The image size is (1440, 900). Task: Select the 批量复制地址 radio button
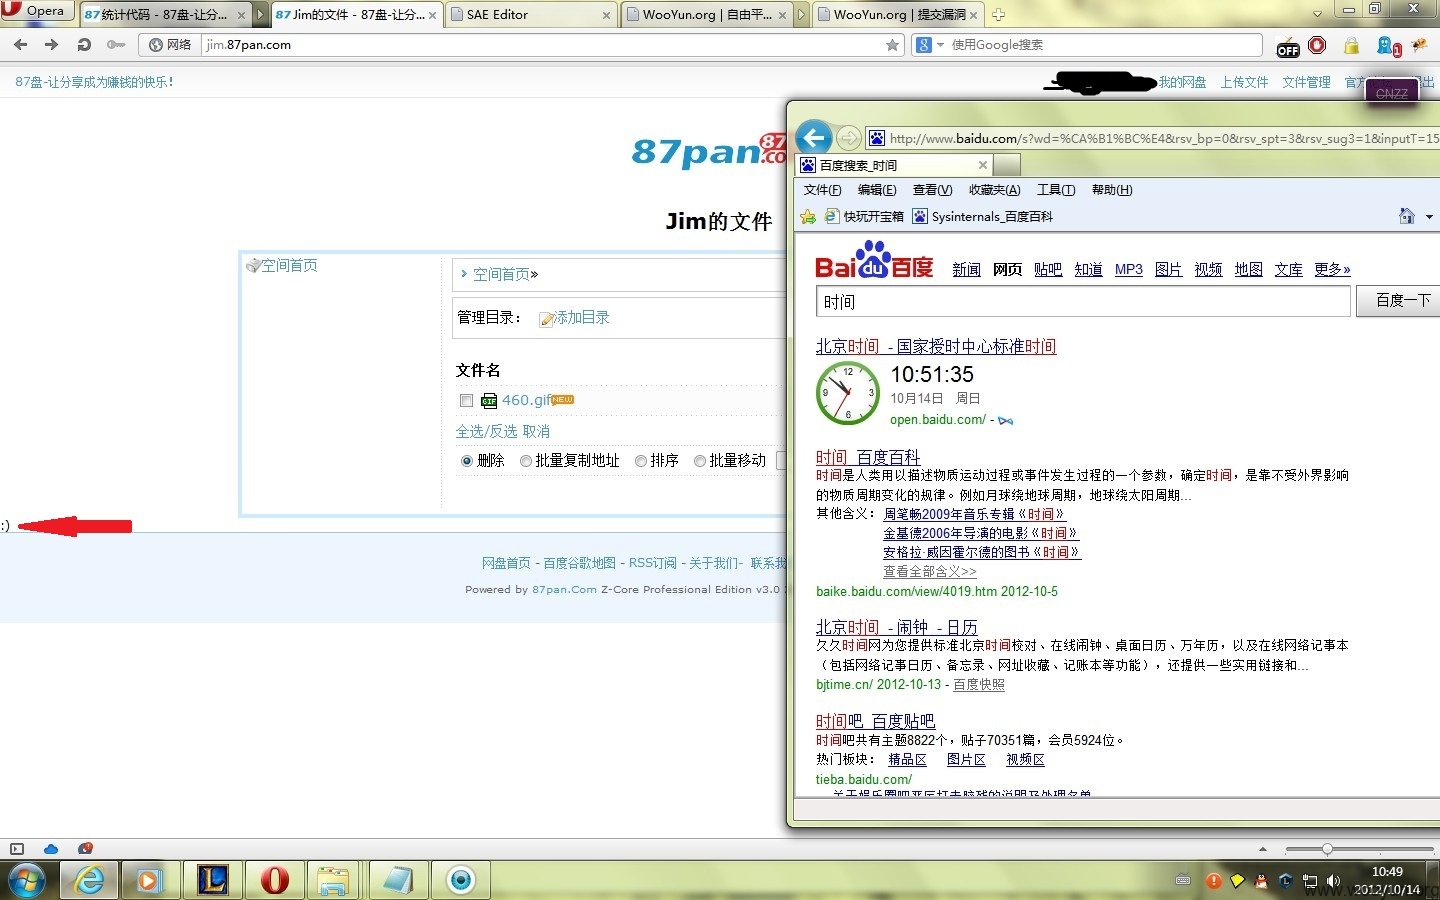pos(526,461)
